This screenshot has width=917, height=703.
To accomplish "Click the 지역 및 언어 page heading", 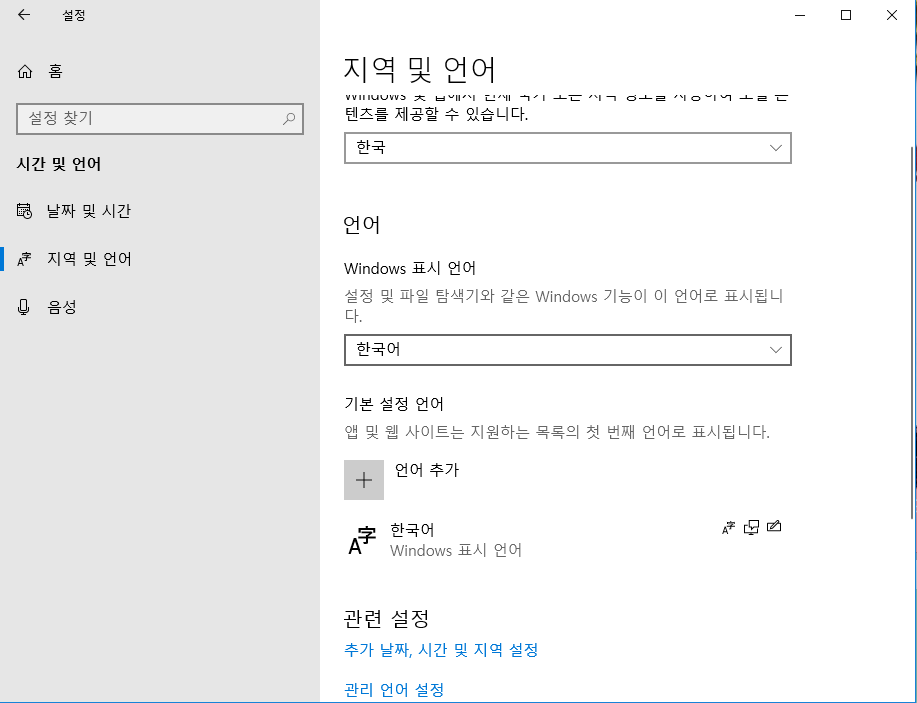I will pos(419,69).
